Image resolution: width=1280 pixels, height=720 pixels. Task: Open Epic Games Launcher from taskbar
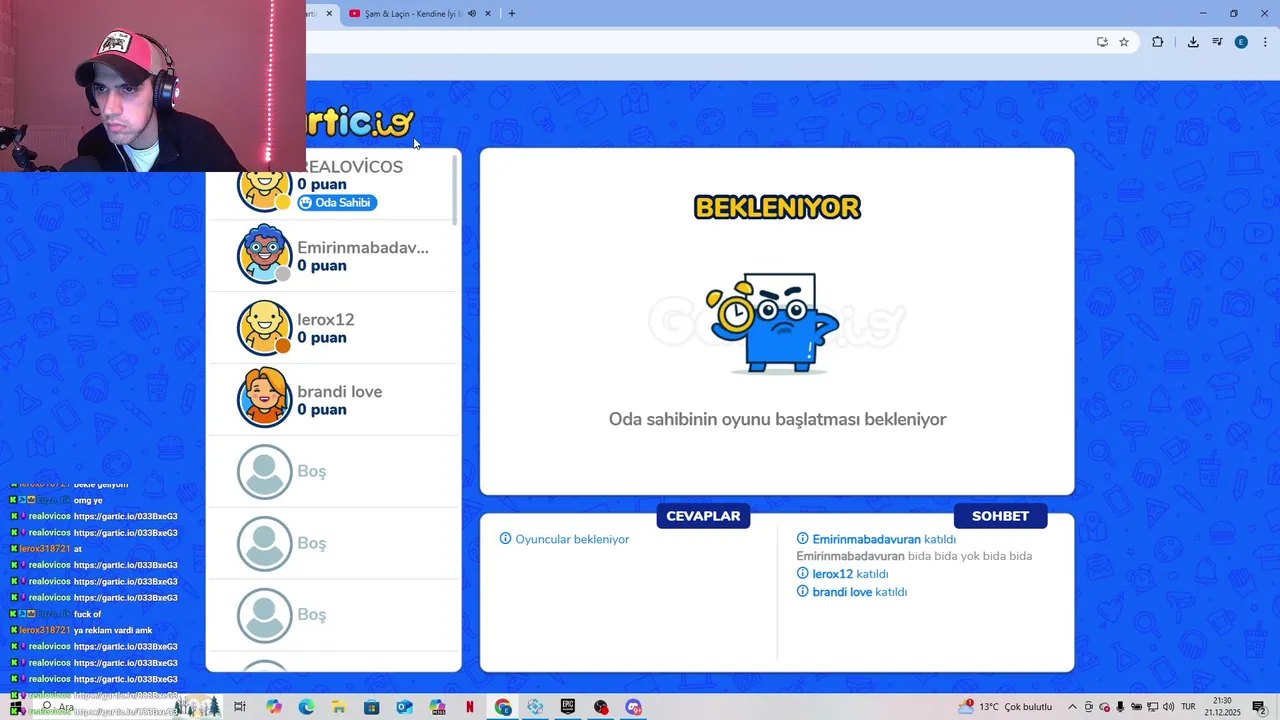[568, 707]
